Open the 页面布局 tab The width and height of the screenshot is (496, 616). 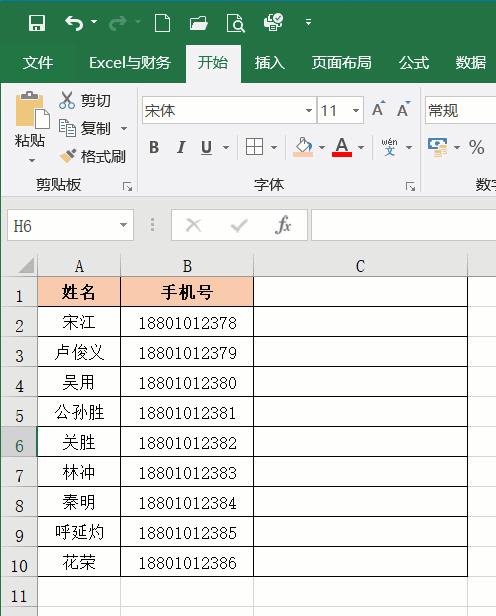click(x=342, y=63)
